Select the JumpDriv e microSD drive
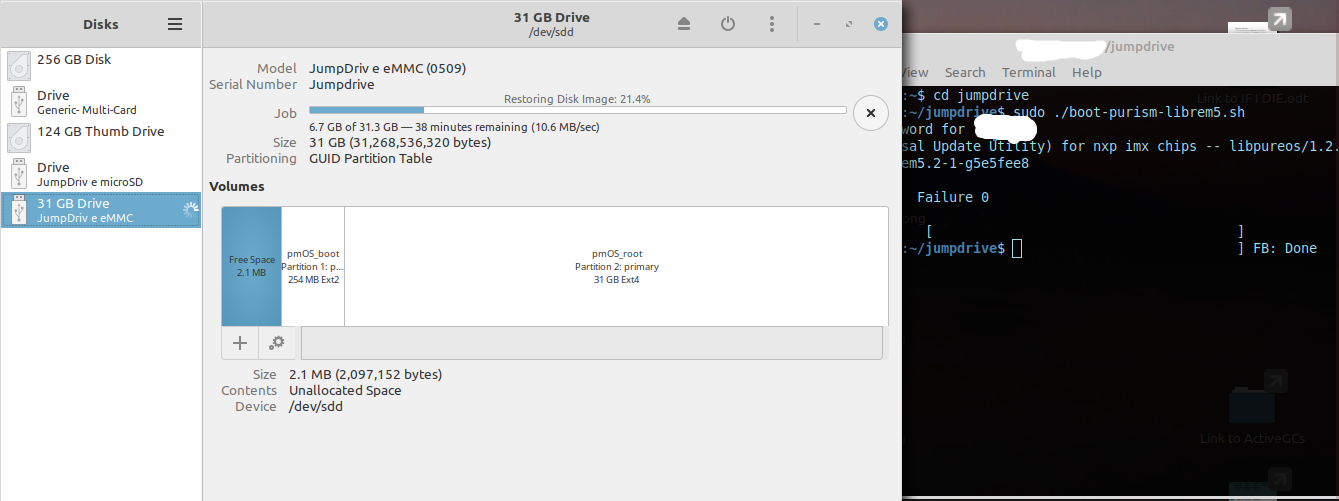Image resolution: width=1339 pixels, height=501 pixels. click(100, 174)
